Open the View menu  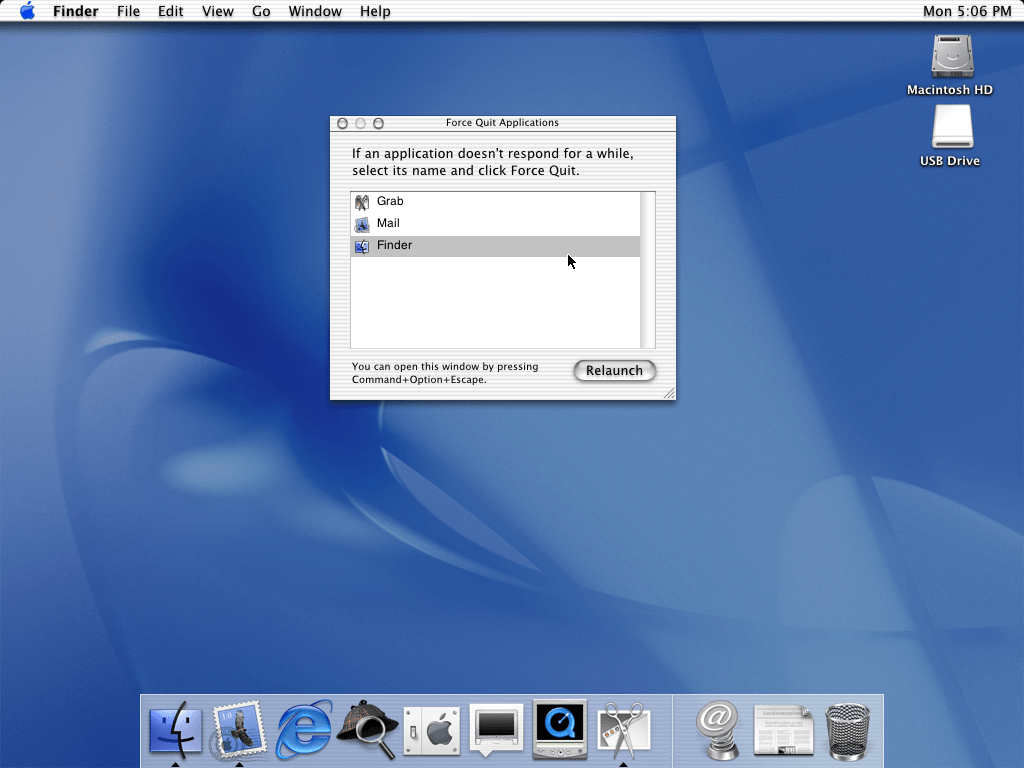pyautogui.click(x=217, y=11)
